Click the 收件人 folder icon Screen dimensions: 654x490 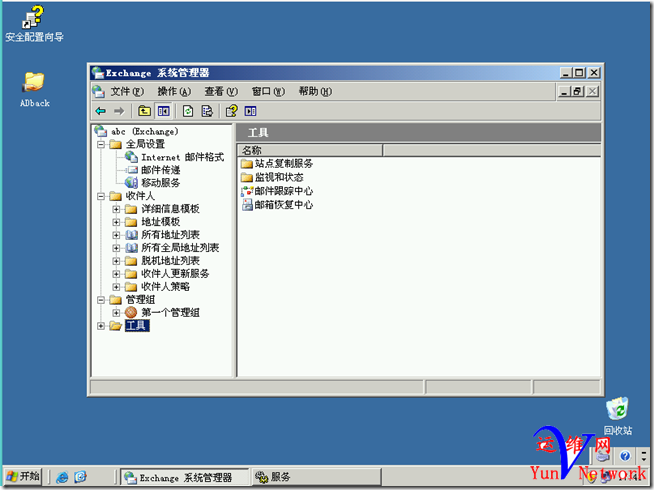click(115, 196)
